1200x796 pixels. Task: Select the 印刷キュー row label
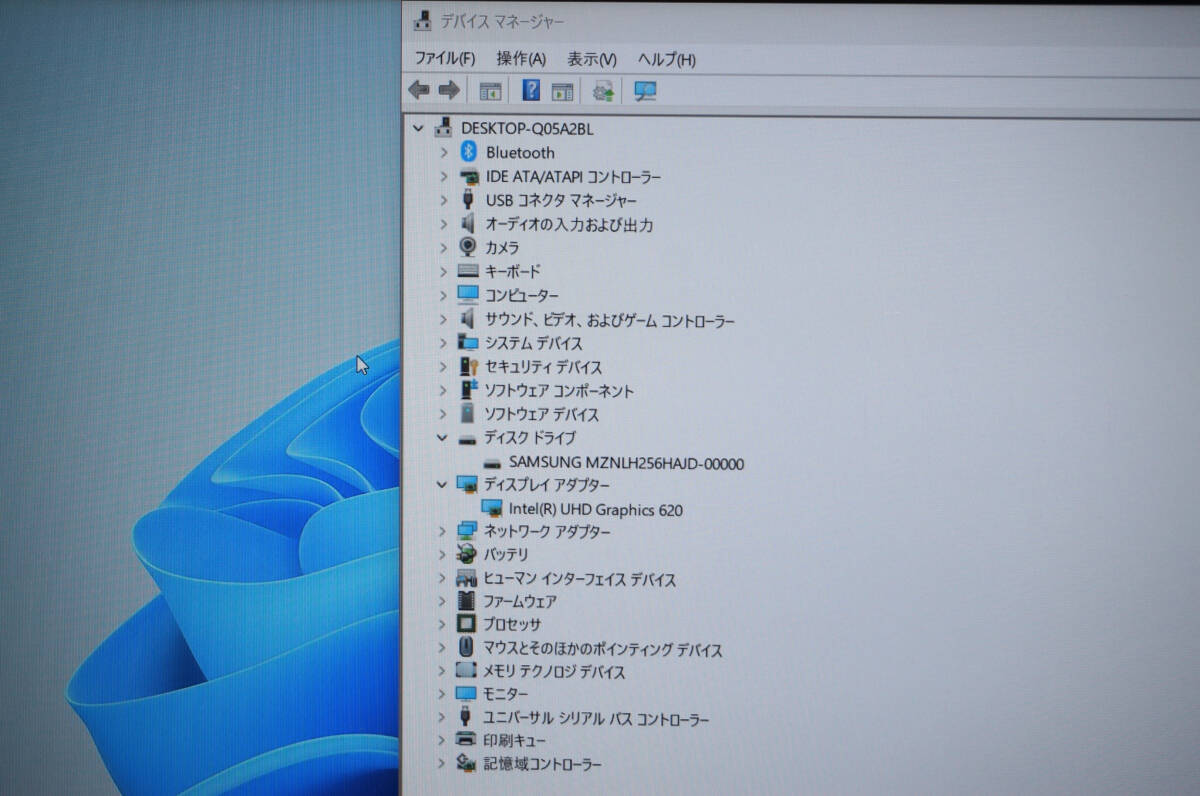pos(514,741)
